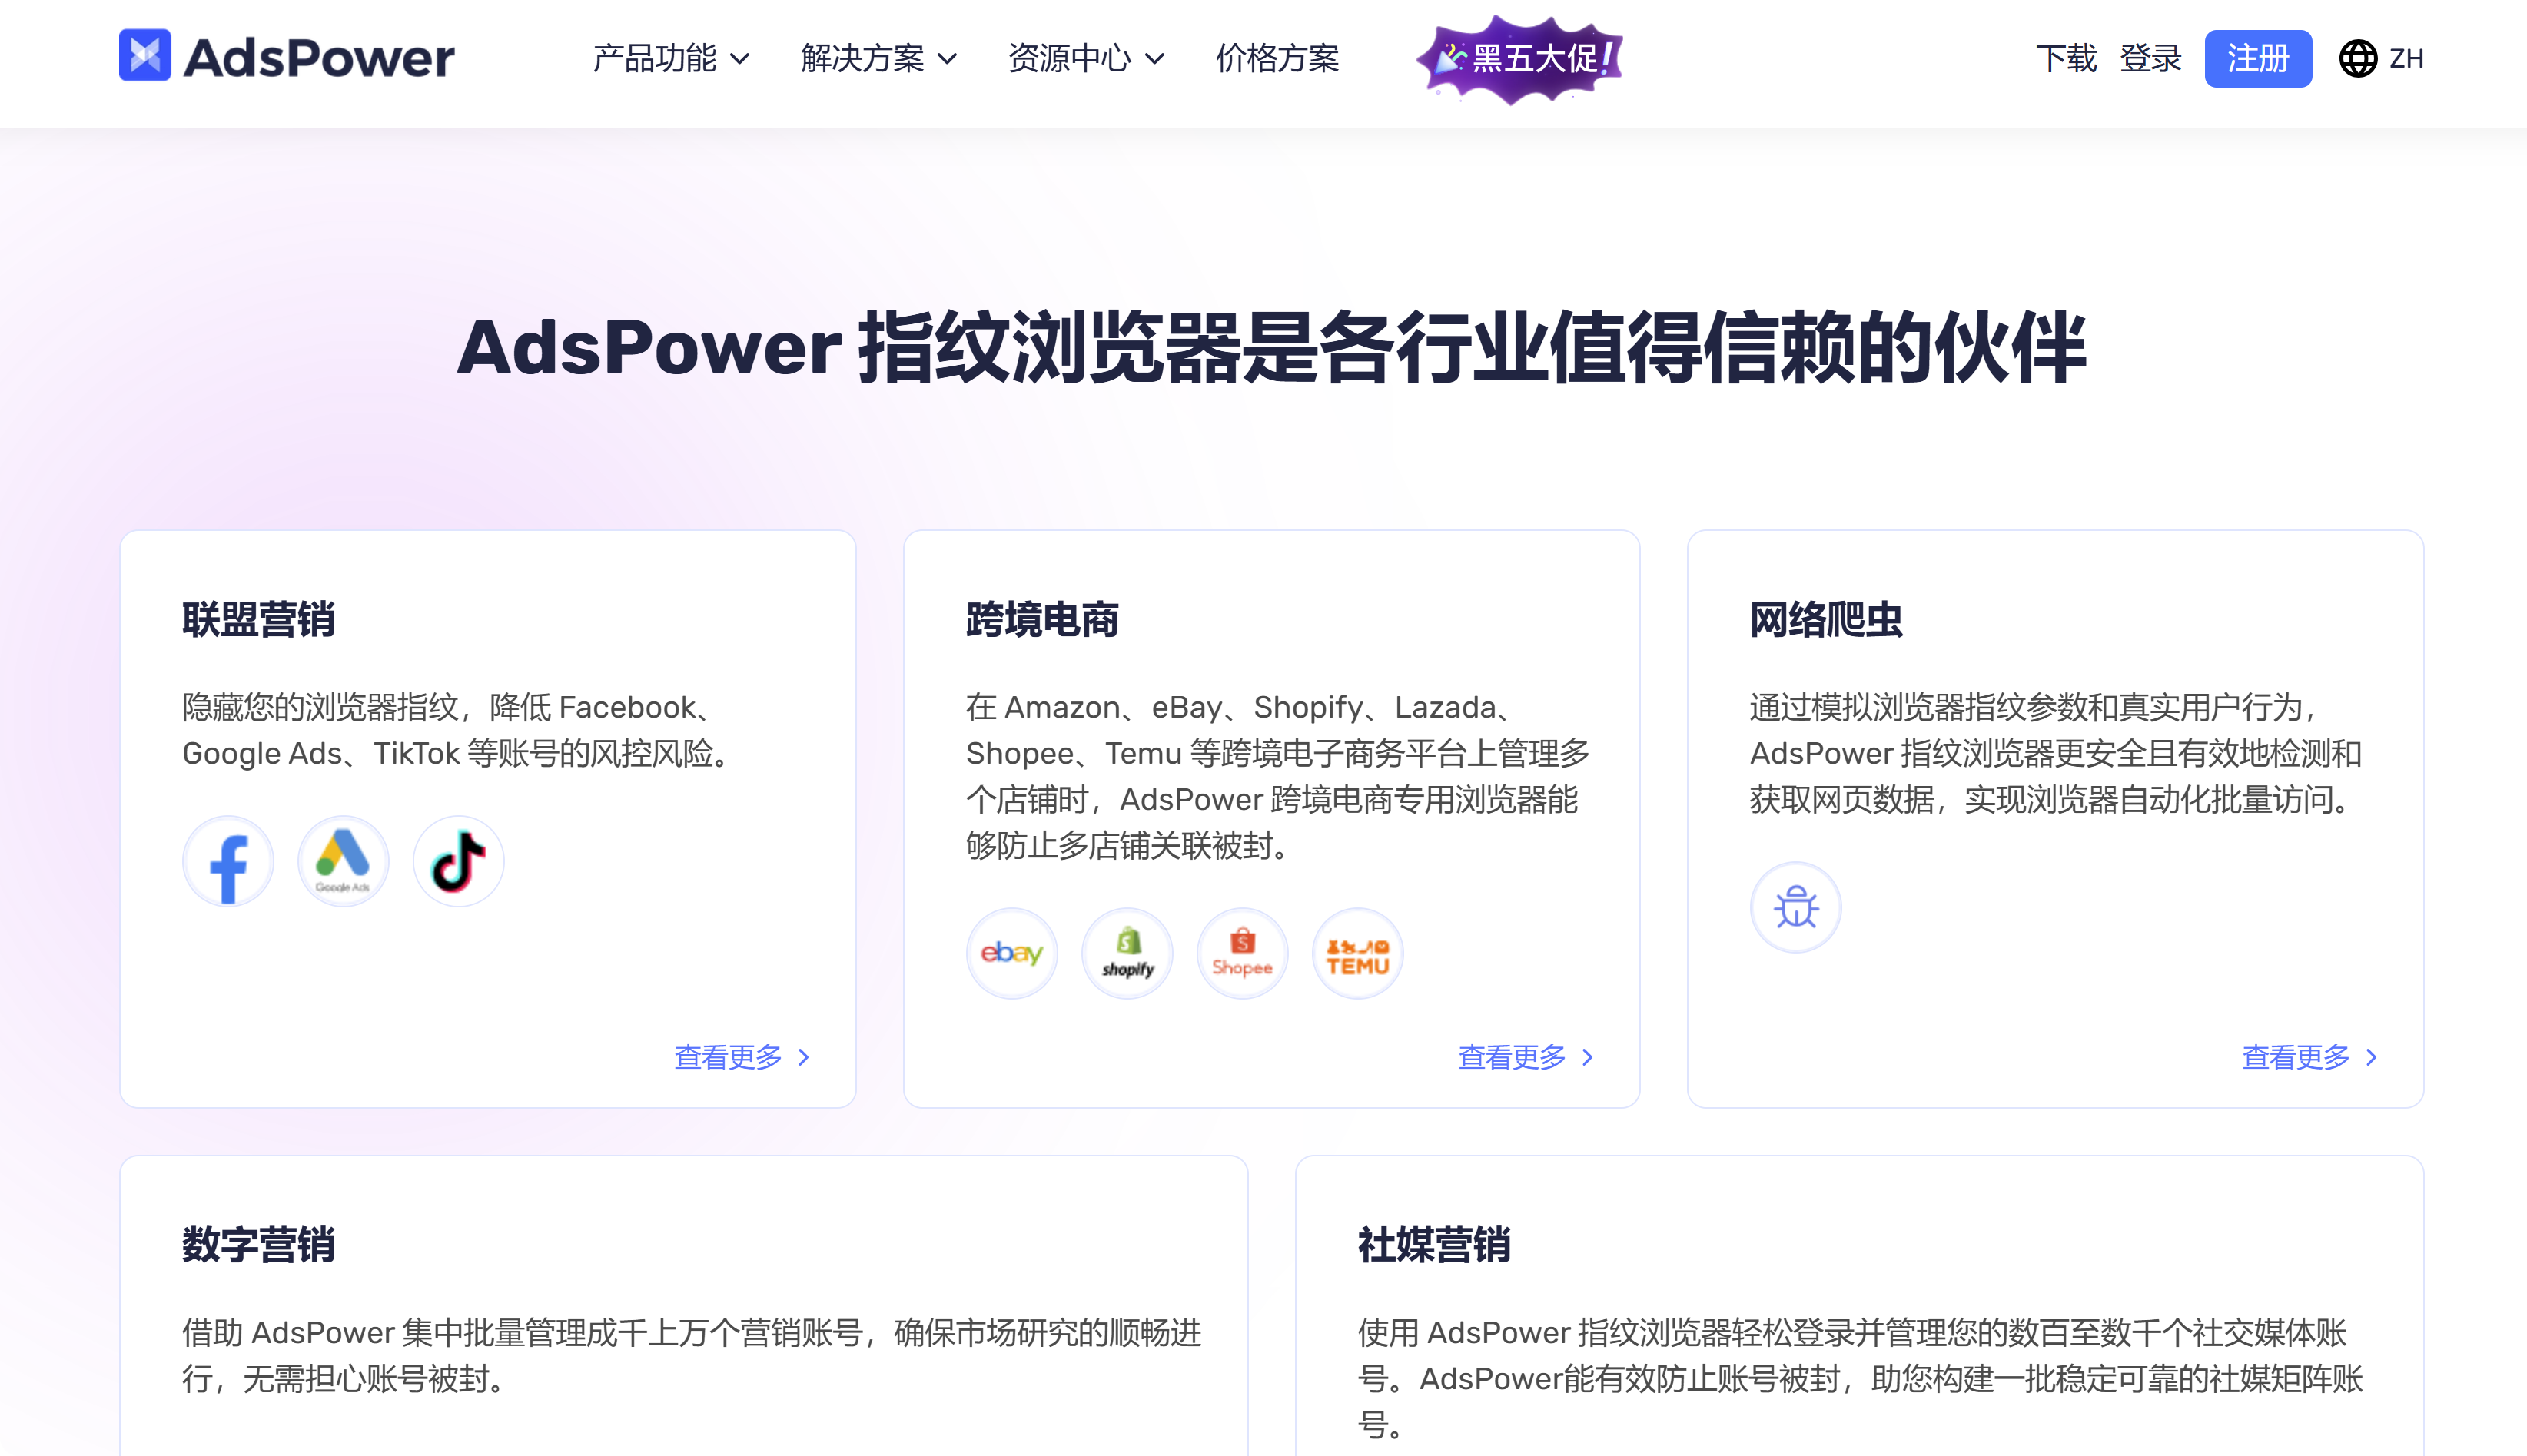Click the 登录 link
The image size is (2527, 1456).
click(2150, 58)
